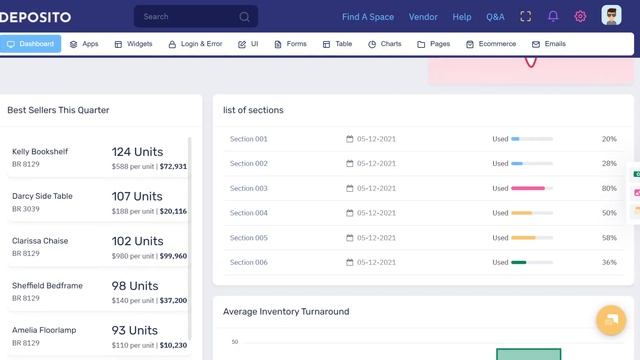
Task: Focus the Search input field
Action: 196,16
